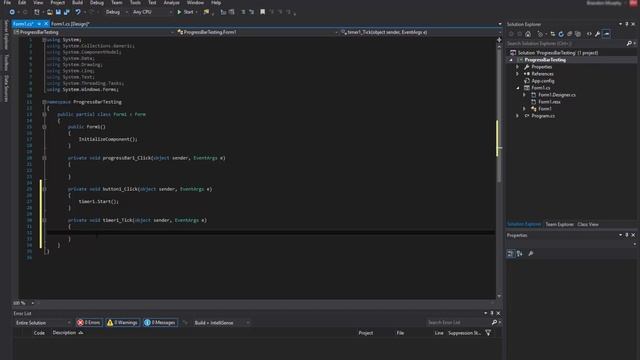Viewport: 640px width, 360px height.
Task: Click the Search Solution Explorer field
Action: (x=566, y=43)
